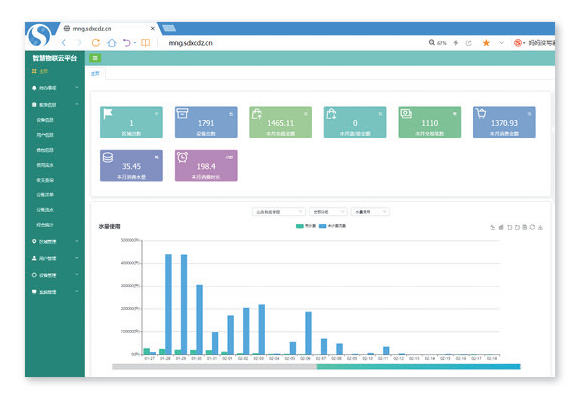
Task: Save chart as image with download icon
Action: click(x=540, y=227)
